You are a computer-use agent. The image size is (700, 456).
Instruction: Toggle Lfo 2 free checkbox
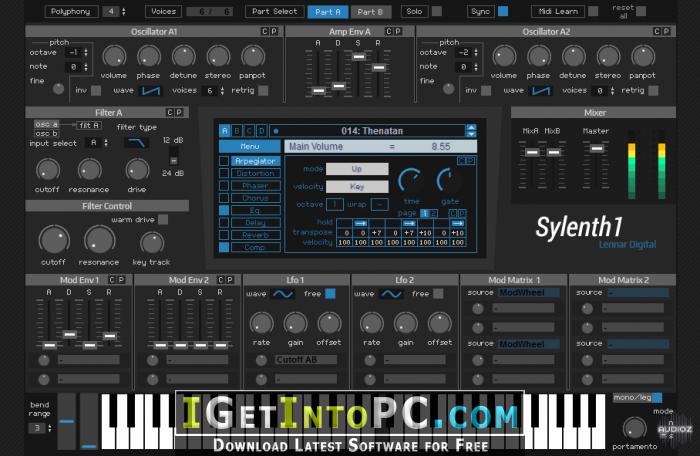[x=438, y=293]
